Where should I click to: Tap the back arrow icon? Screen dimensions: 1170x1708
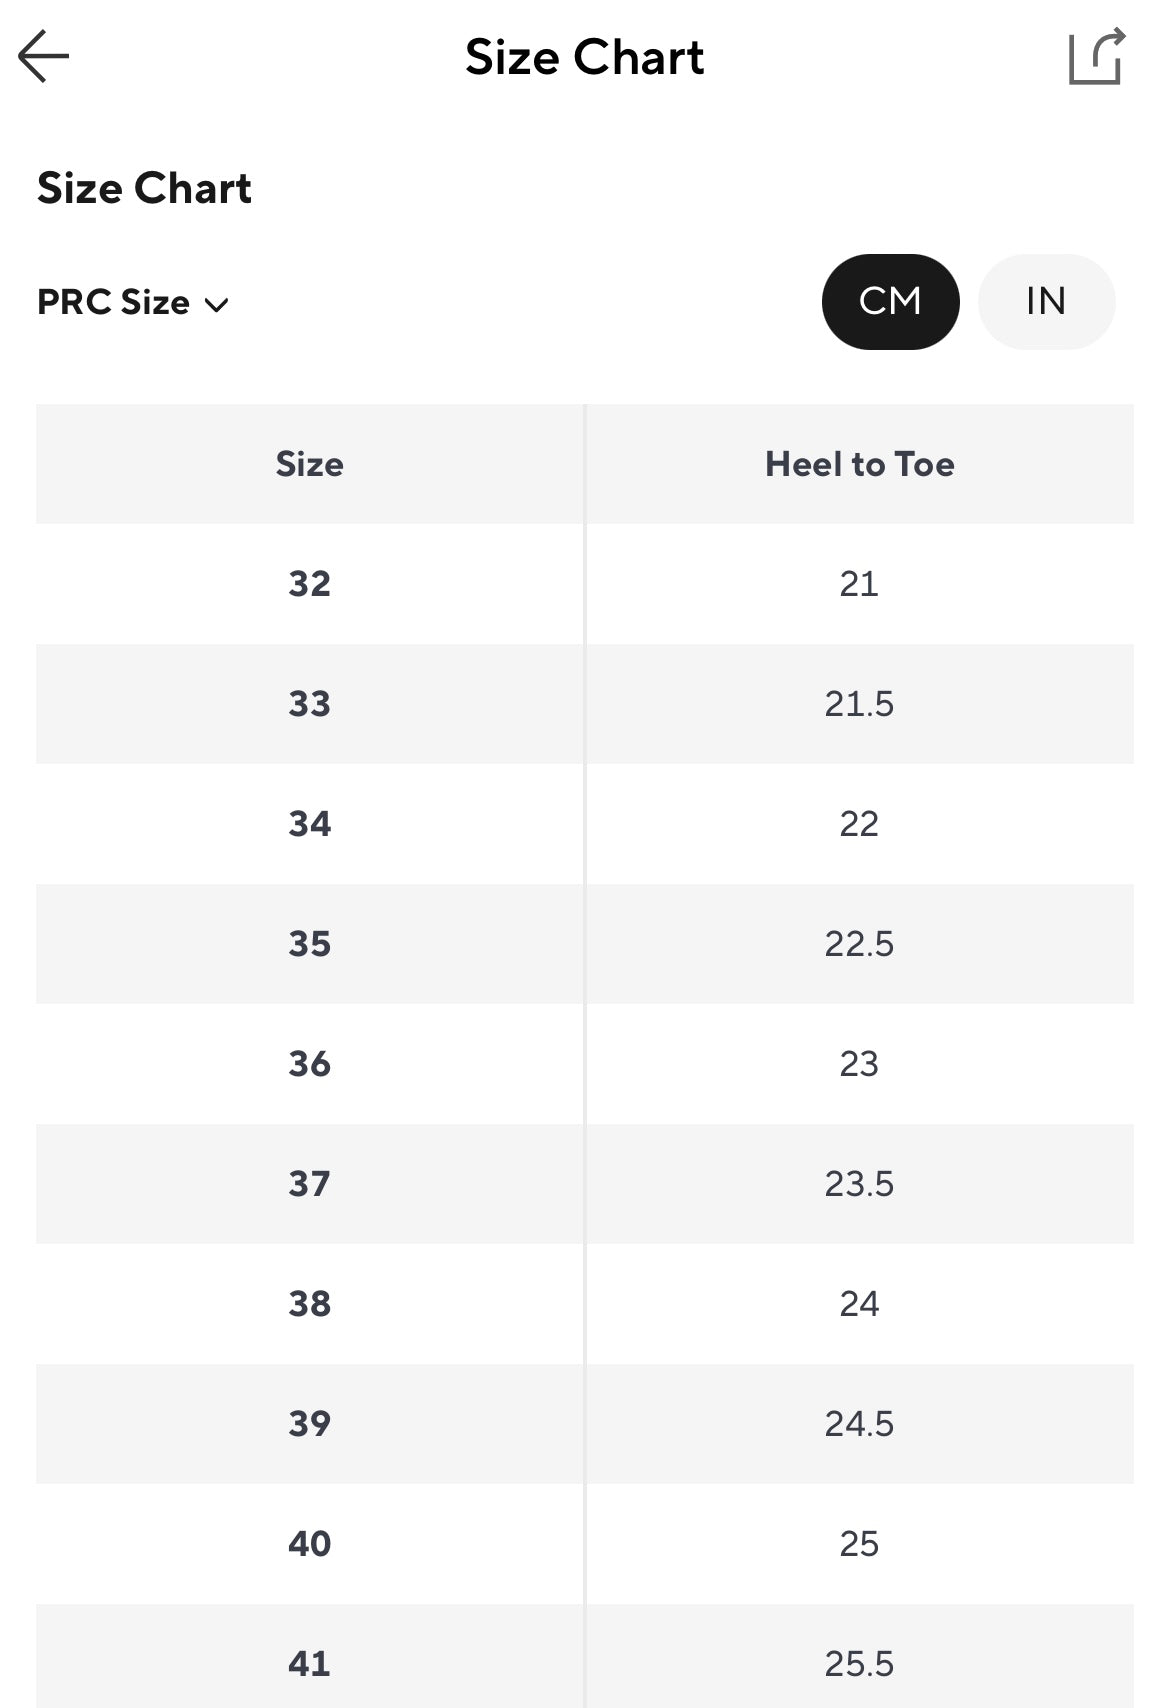(44, 56)
